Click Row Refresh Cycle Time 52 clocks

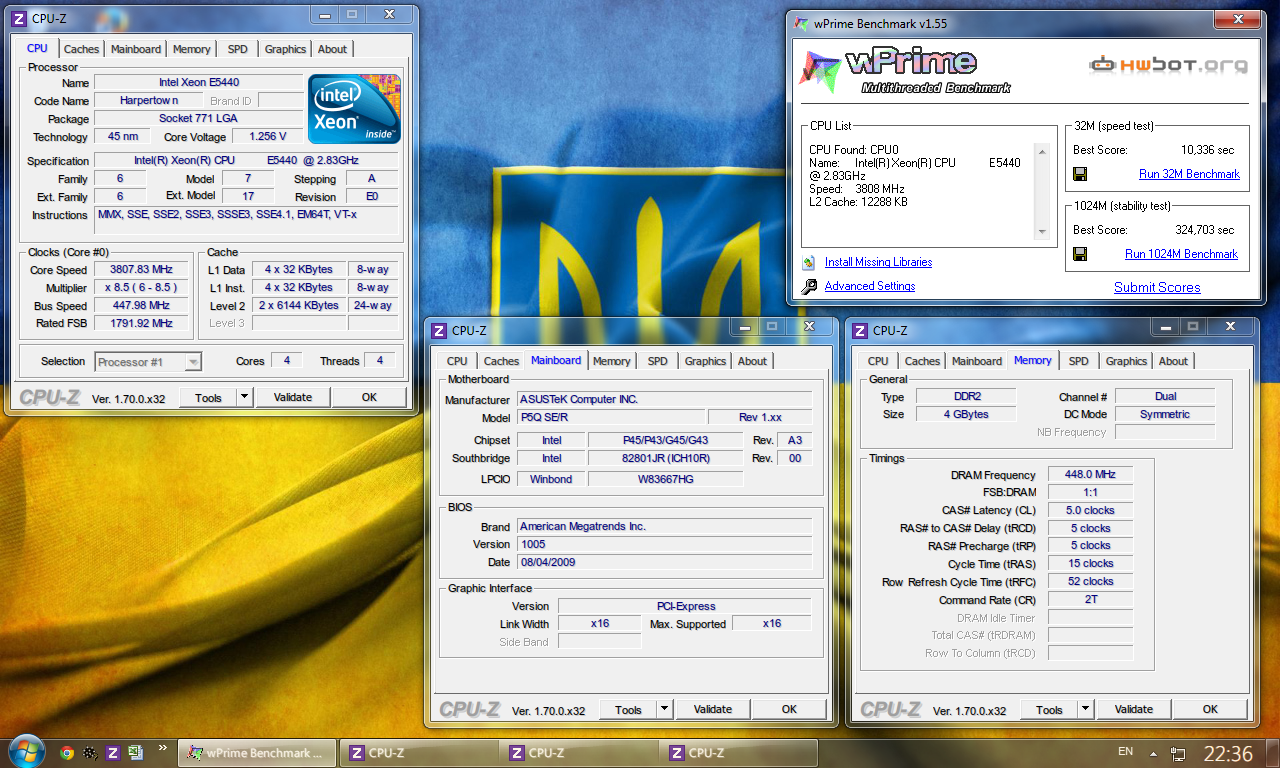point(1090,582)
